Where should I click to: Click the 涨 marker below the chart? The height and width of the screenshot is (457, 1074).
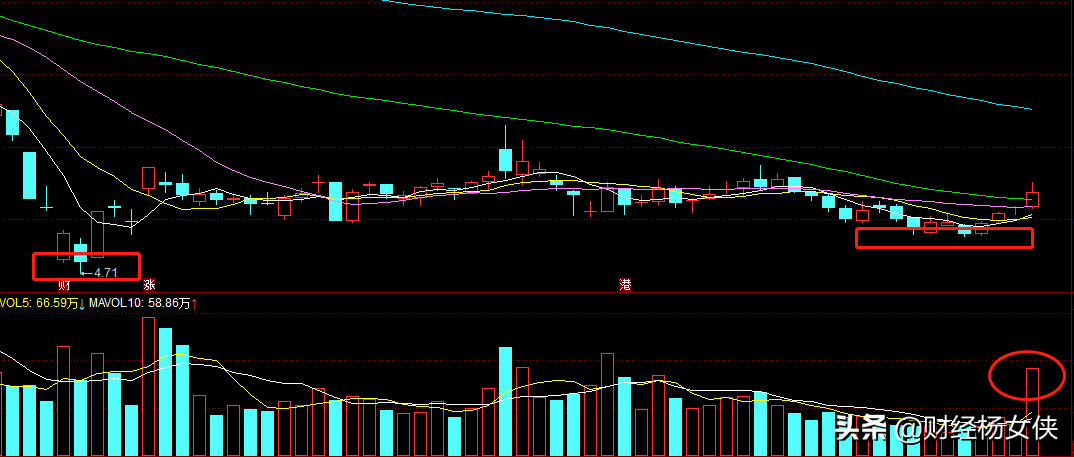(x=149, y=286)
